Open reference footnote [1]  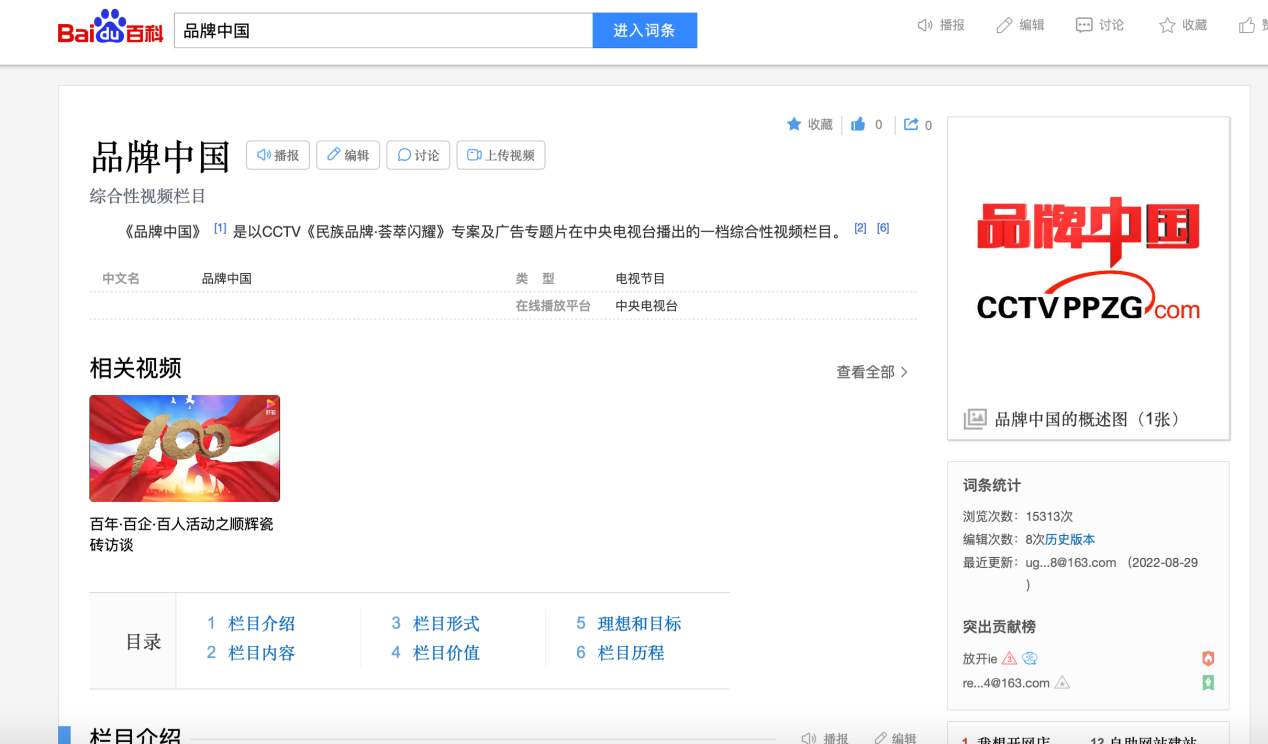coord(220,228)
